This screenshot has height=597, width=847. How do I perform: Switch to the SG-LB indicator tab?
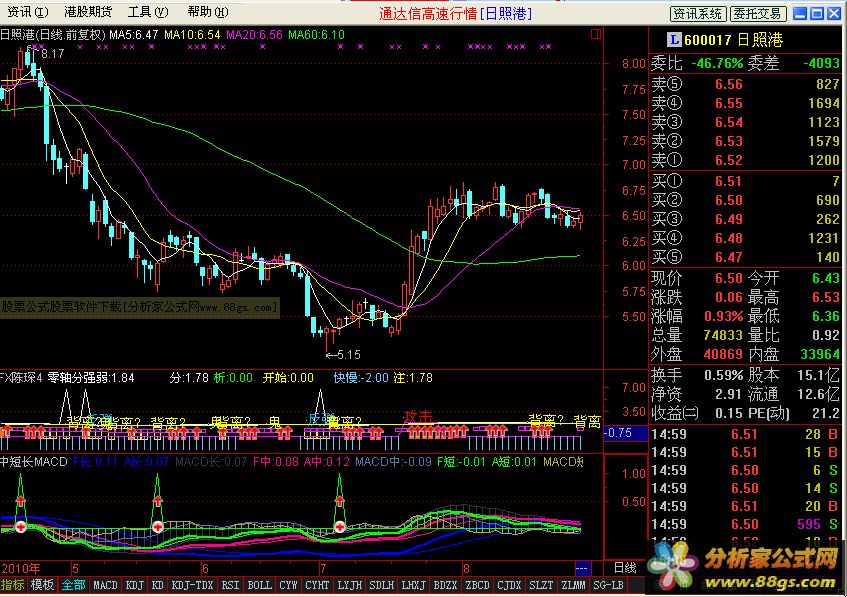tap(608, 585)
